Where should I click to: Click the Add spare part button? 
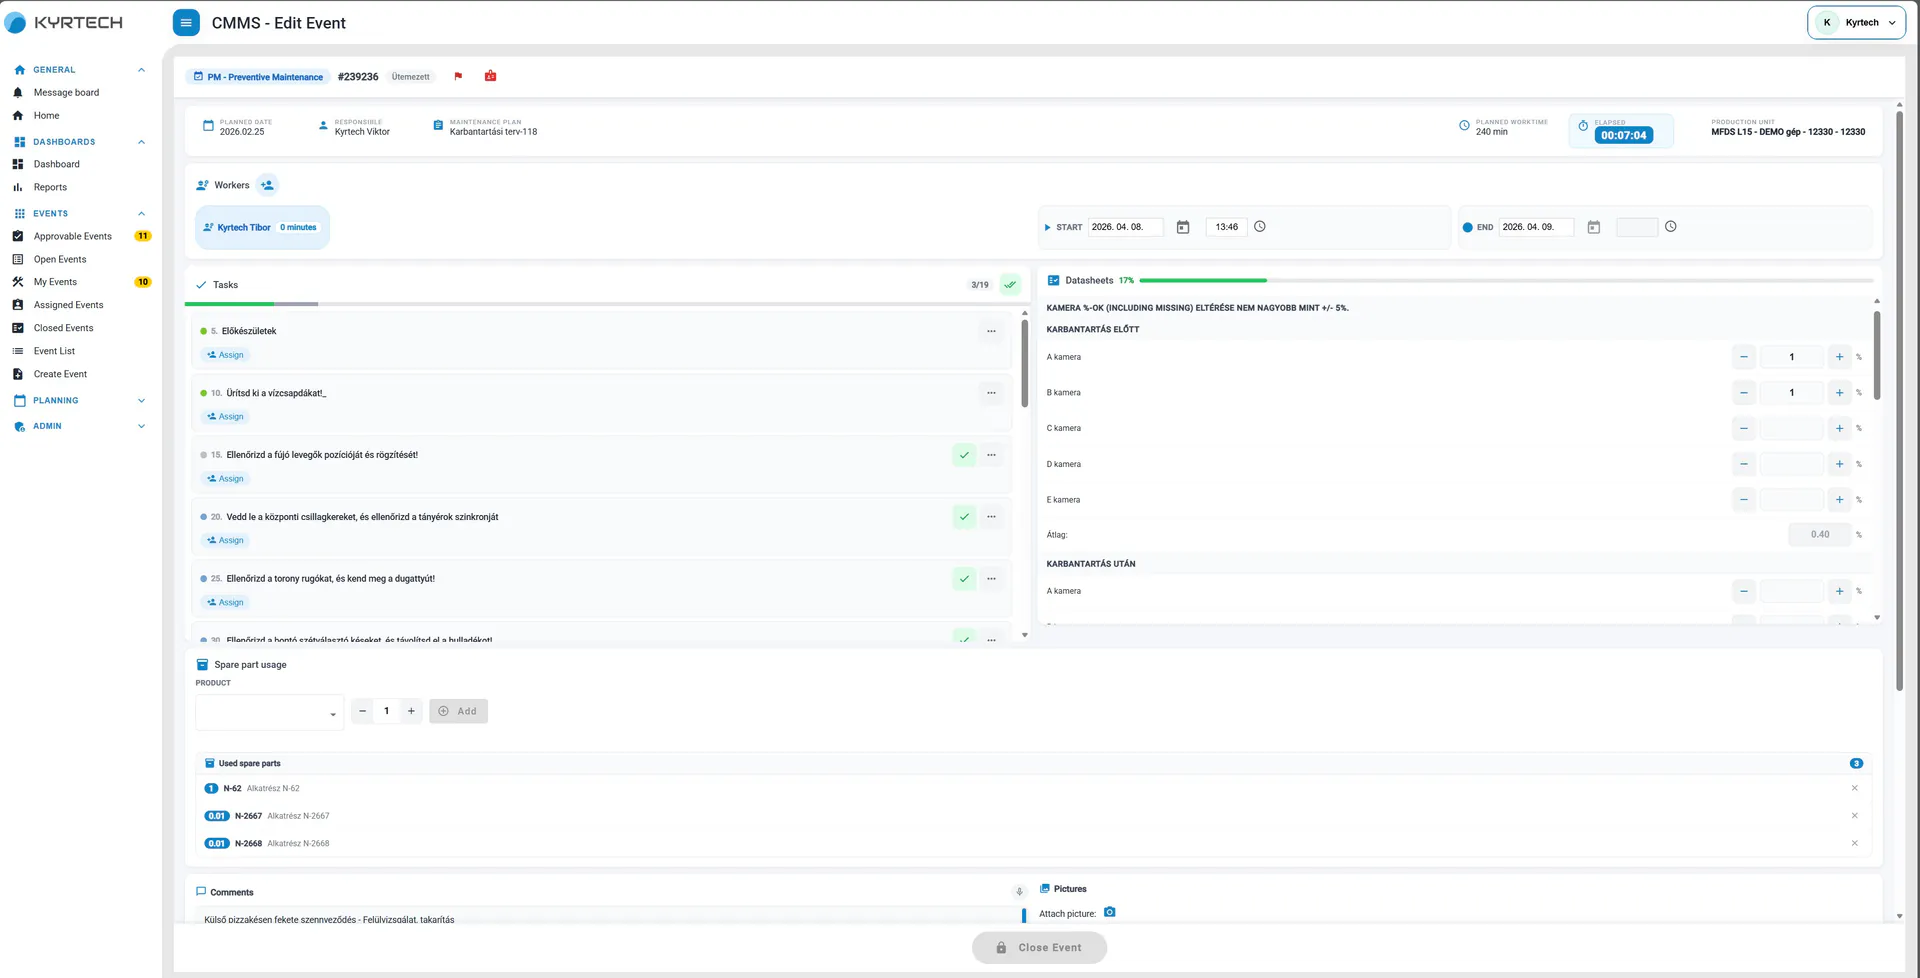pyautogui.click(x=458, y=711)
